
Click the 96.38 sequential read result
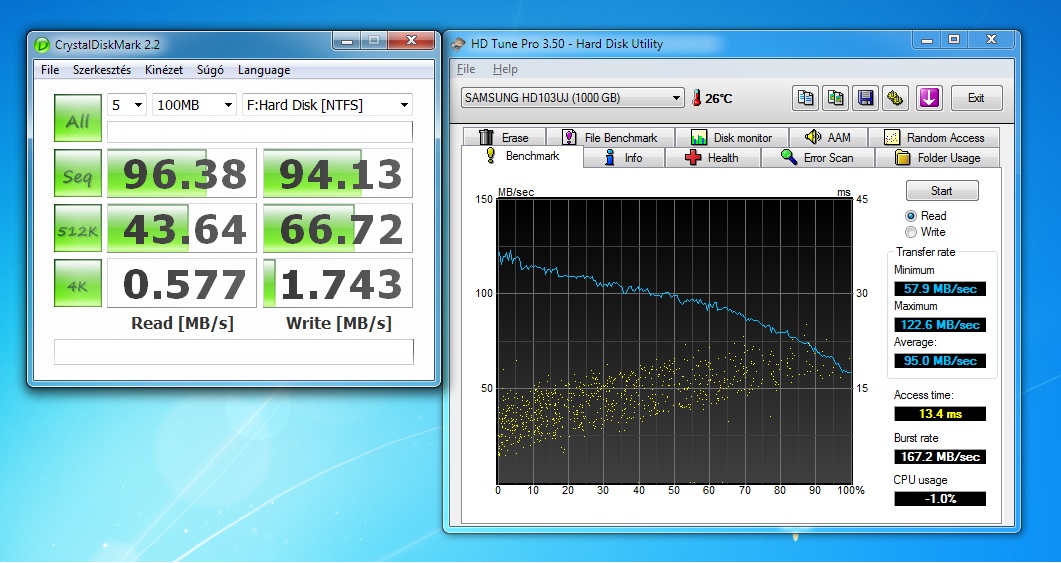182,173
